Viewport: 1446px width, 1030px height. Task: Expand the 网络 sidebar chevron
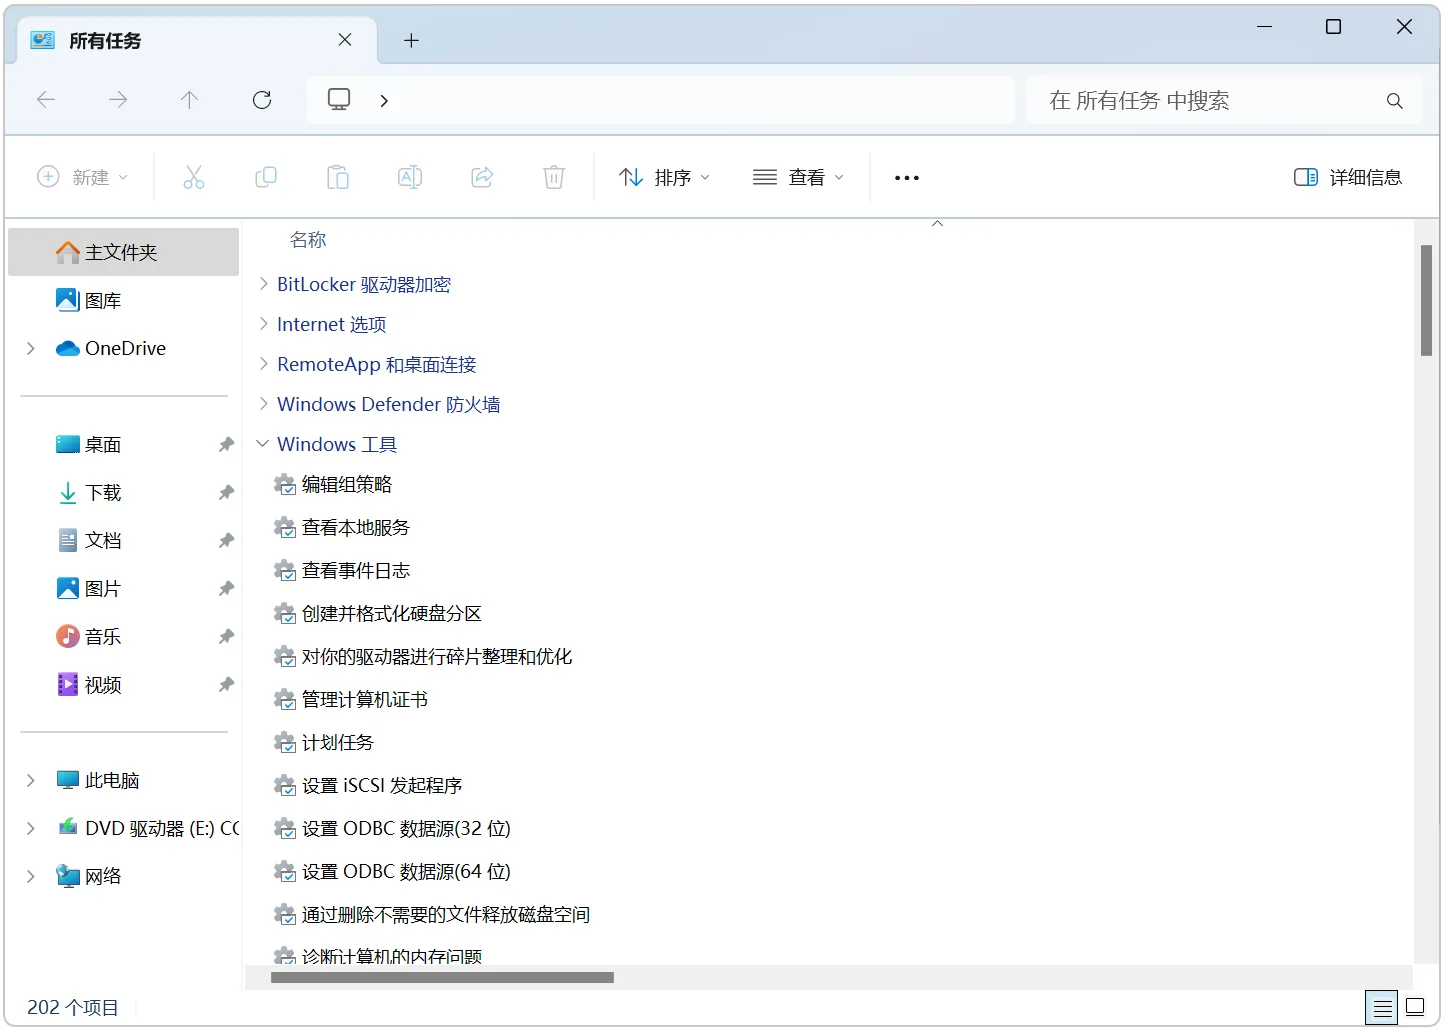tap(31, 876)
